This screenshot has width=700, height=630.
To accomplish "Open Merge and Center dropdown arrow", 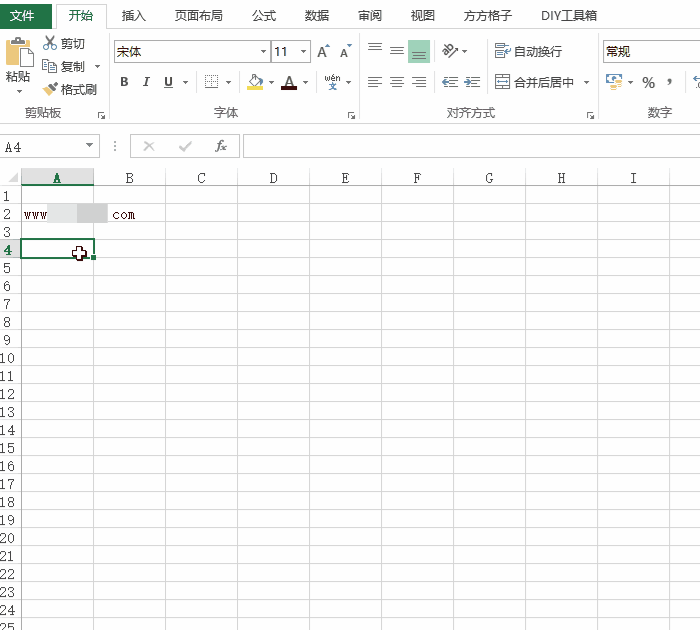I will [587, 82].
